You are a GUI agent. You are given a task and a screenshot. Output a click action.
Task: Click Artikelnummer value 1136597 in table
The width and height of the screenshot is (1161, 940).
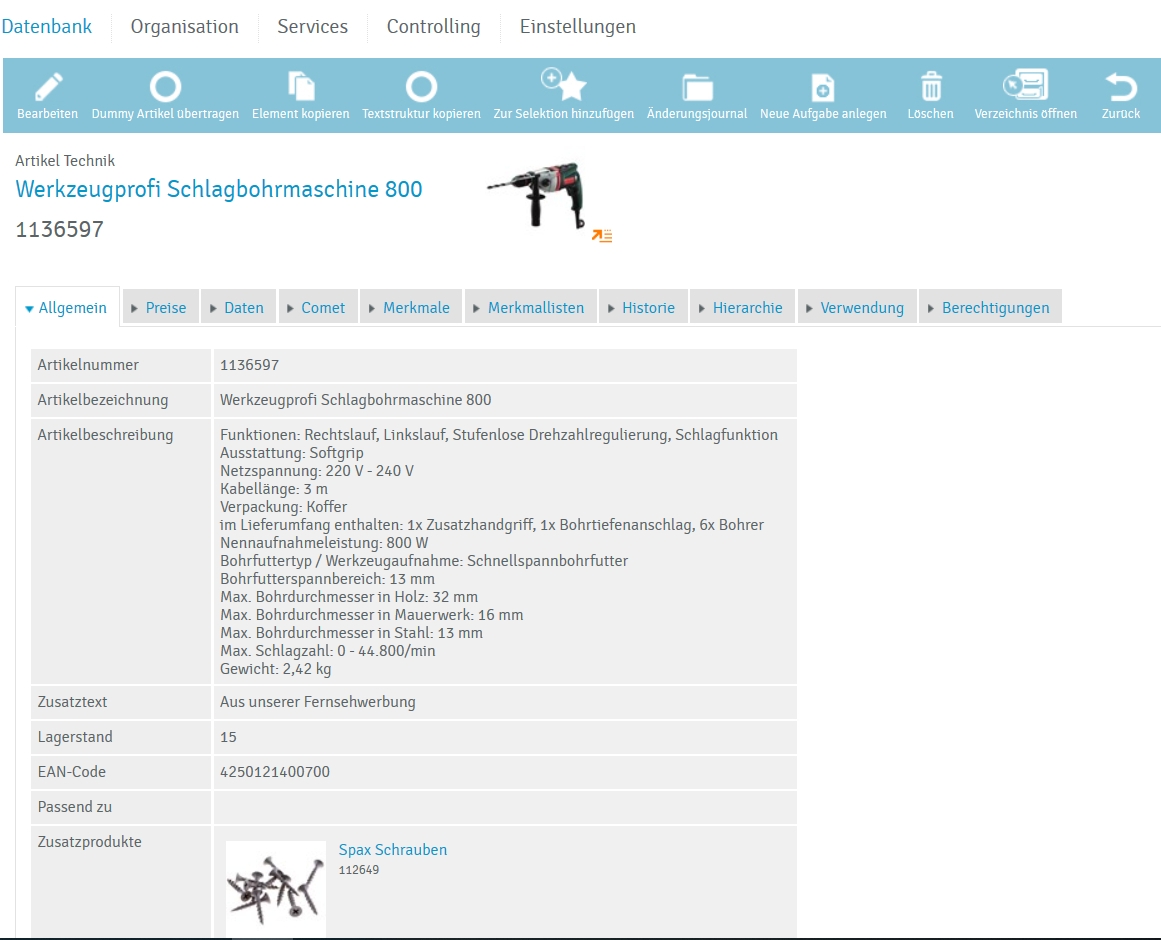pyautogui.click(x=250, y=365)
